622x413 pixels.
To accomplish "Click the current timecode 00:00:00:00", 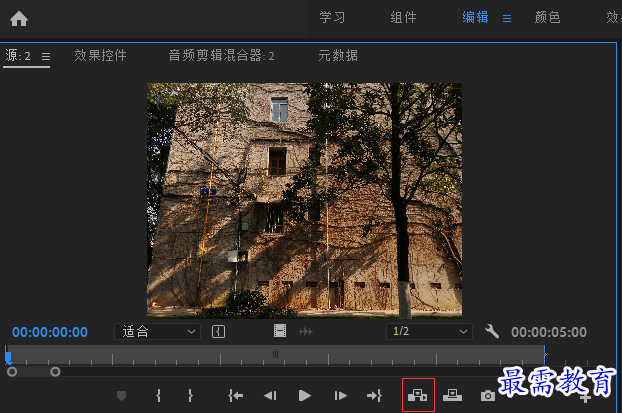I will coord(50,332).
